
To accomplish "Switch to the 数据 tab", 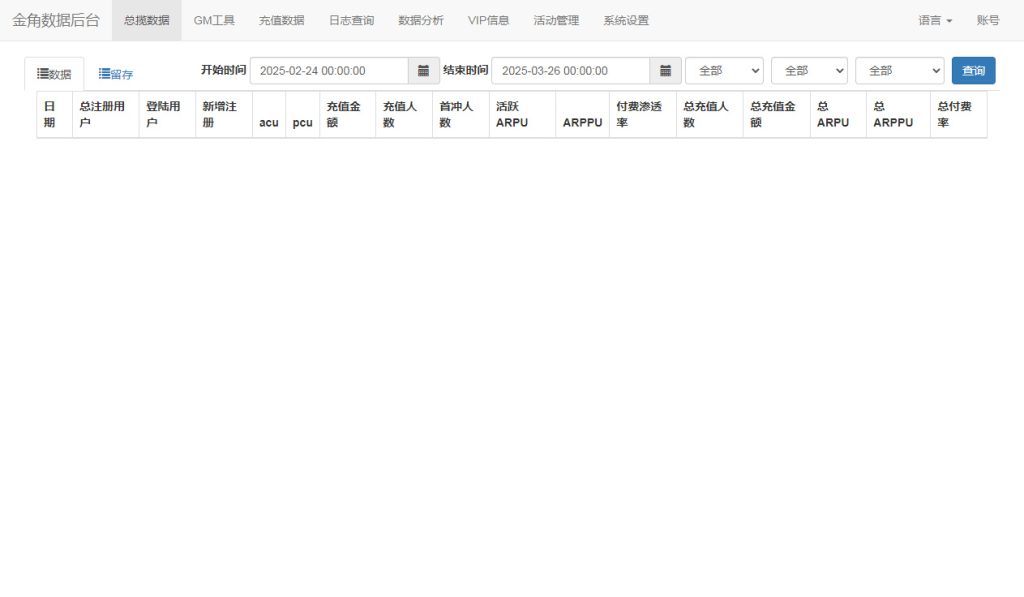I will click(55, 71).
